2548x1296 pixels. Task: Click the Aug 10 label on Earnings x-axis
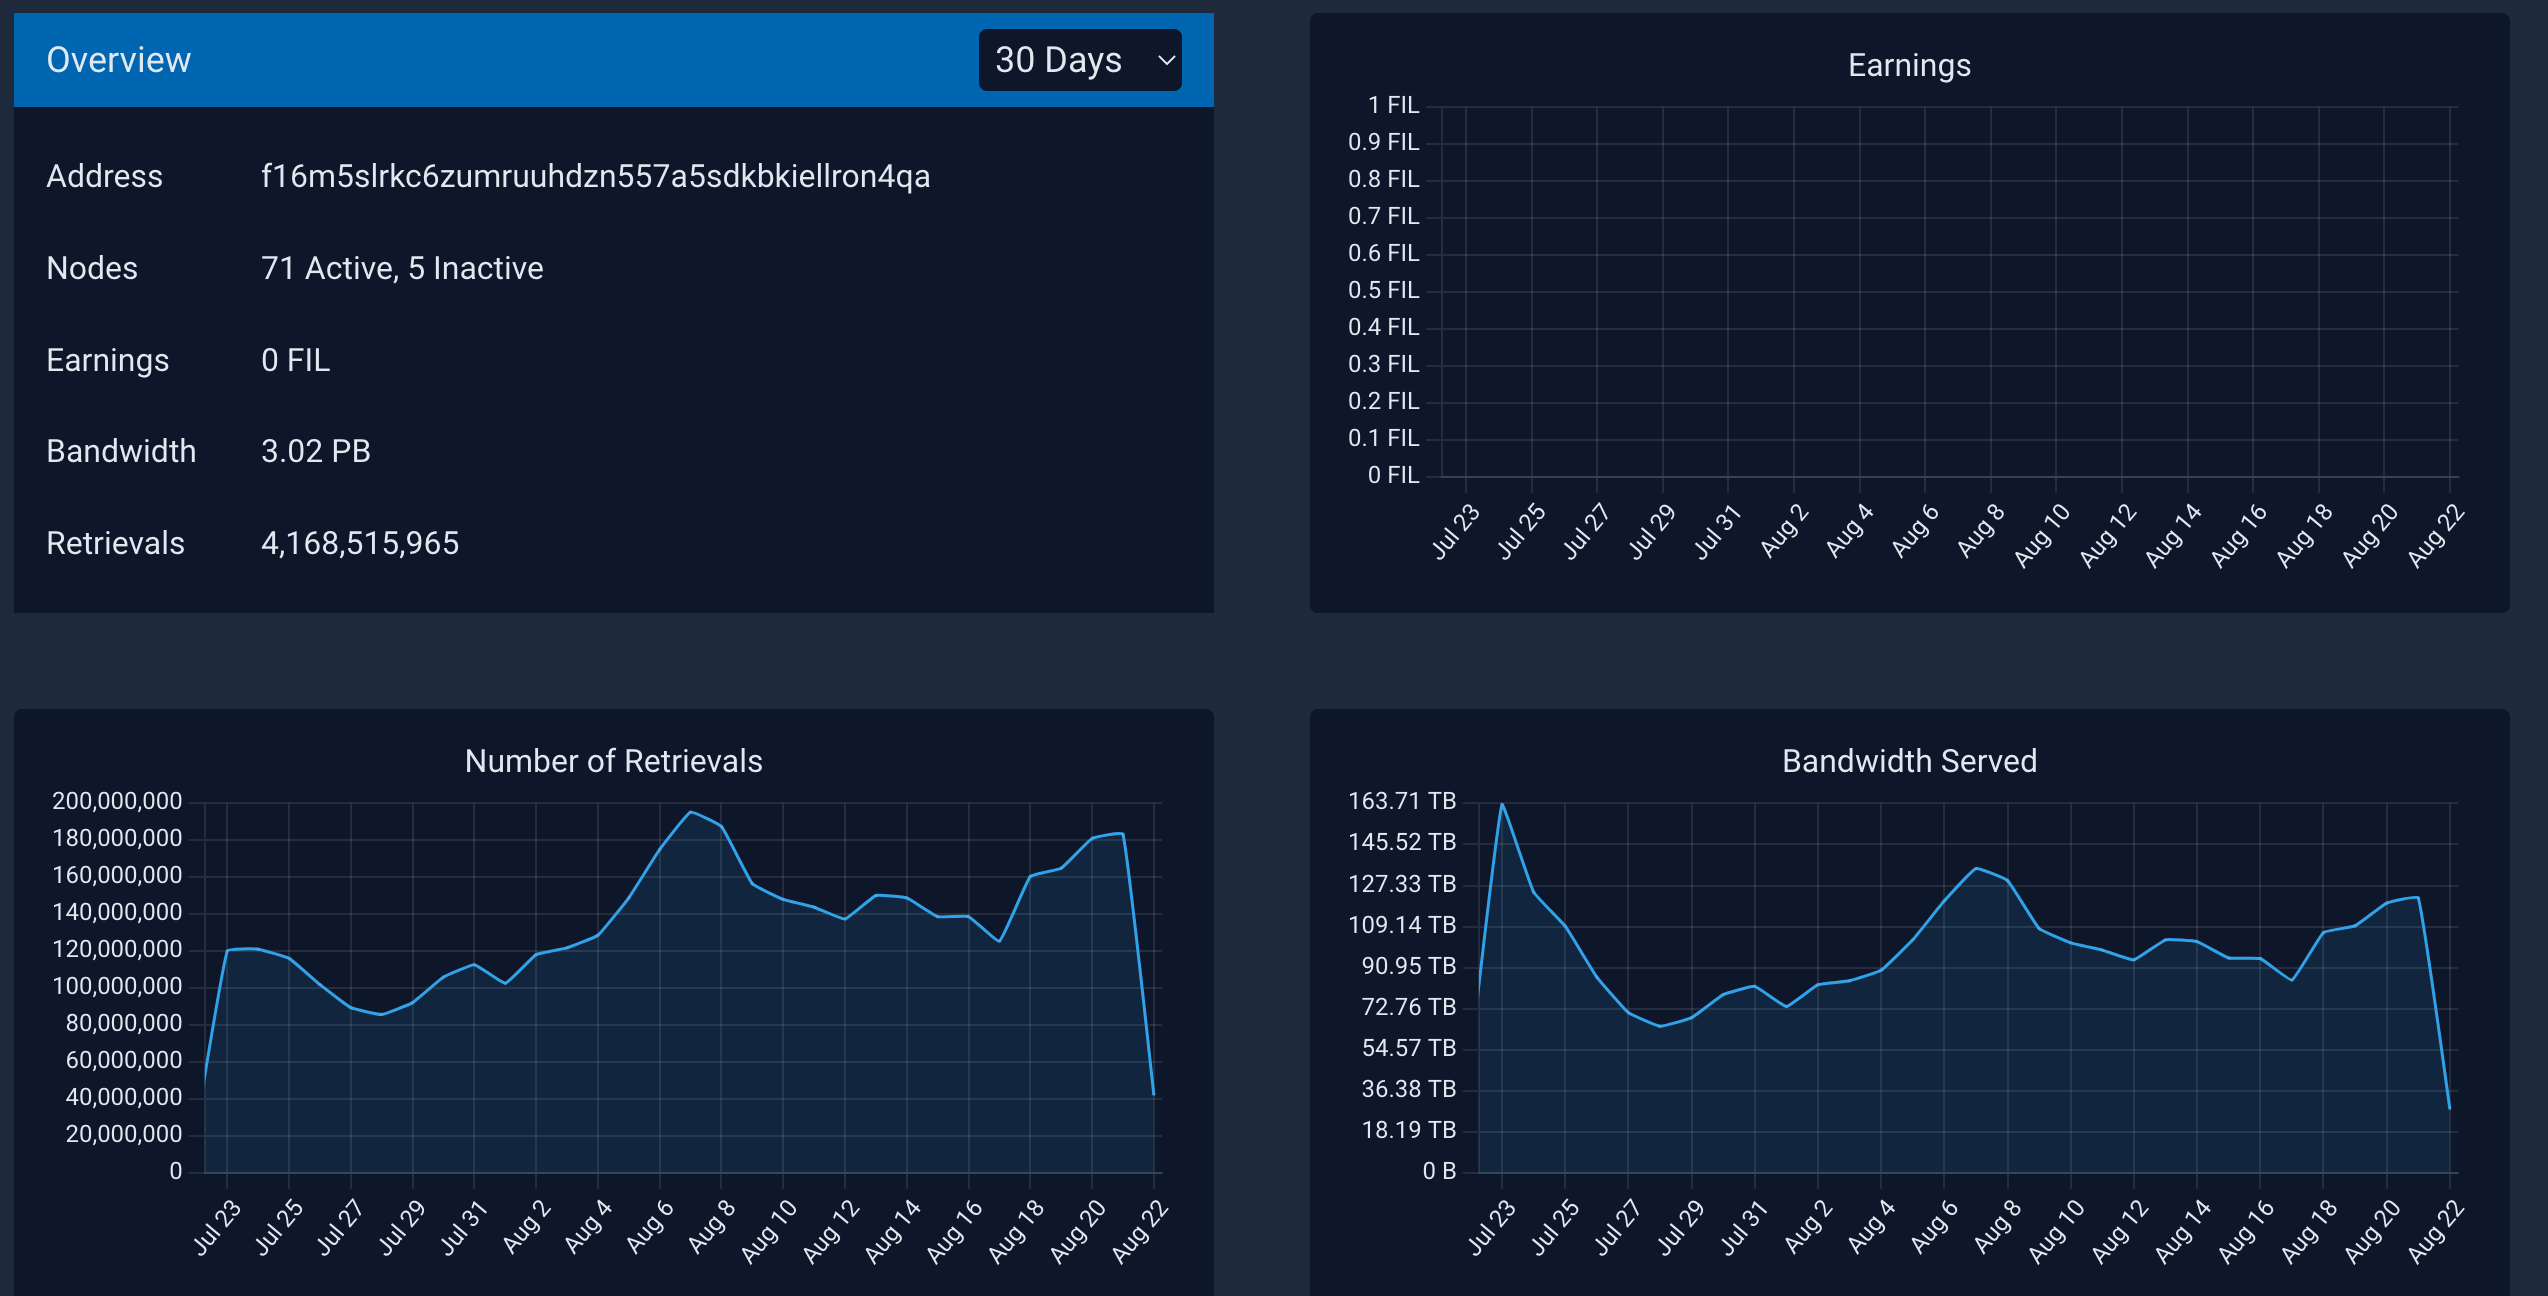coord(2041,535)
